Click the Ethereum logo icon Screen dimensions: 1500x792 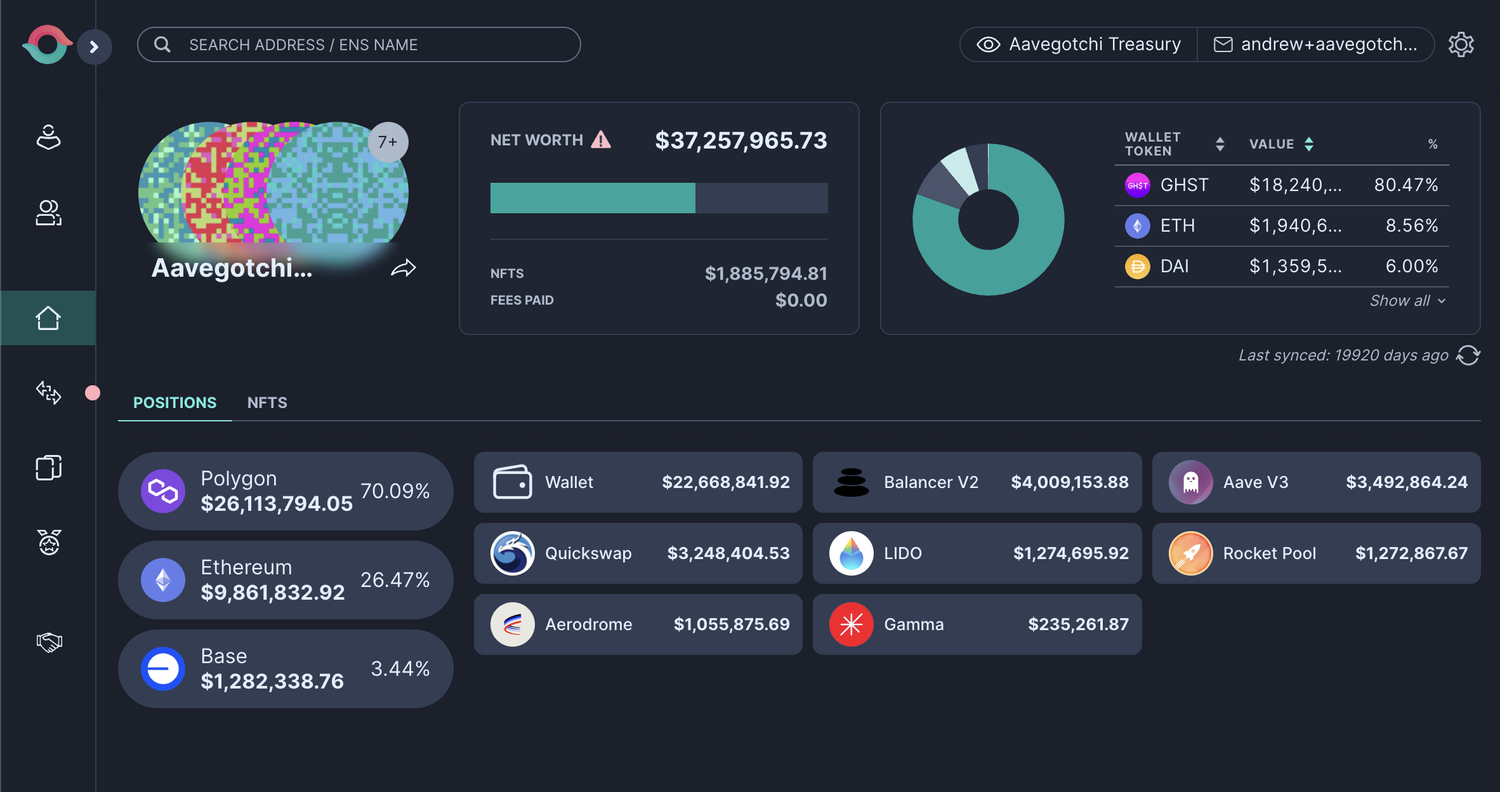163,580
